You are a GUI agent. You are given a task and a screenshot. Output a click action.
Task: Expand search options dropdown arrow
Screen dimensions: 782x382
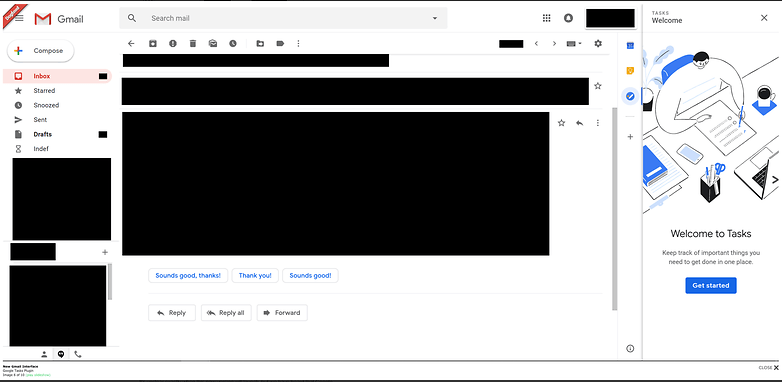tap(434, 18)
